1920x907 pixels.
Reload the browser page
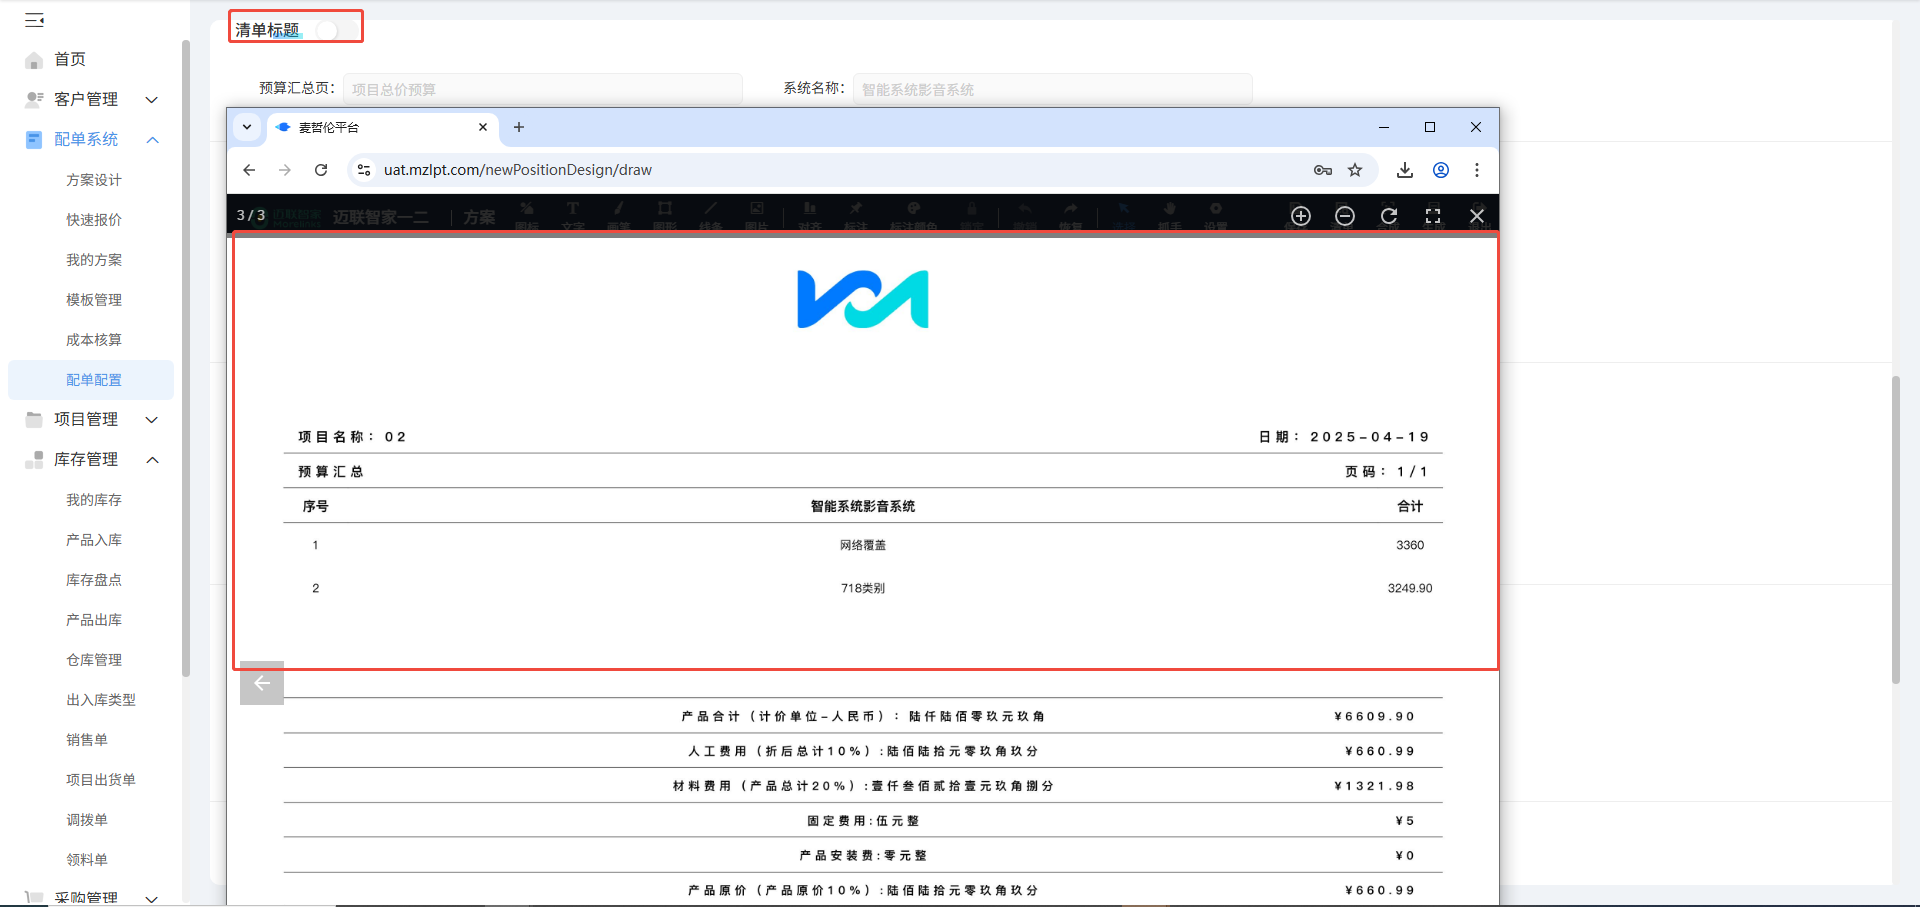coord(321,170)
